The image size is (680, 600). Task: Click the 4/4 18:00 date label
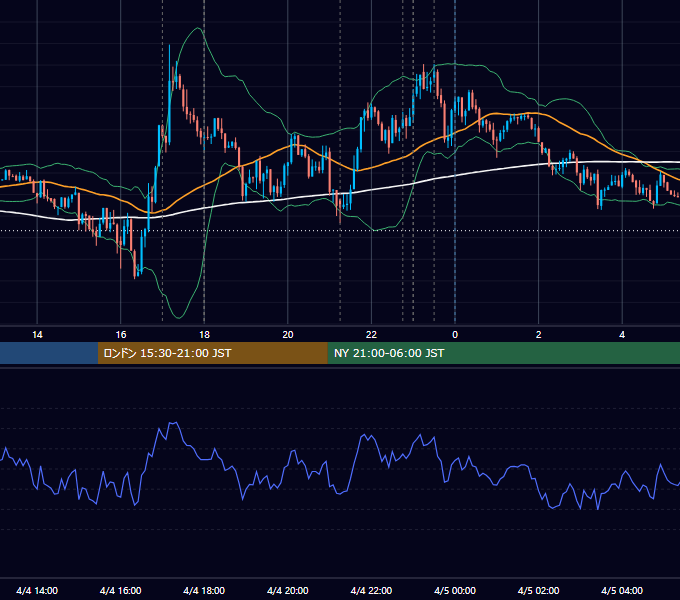tap(204, 590)
